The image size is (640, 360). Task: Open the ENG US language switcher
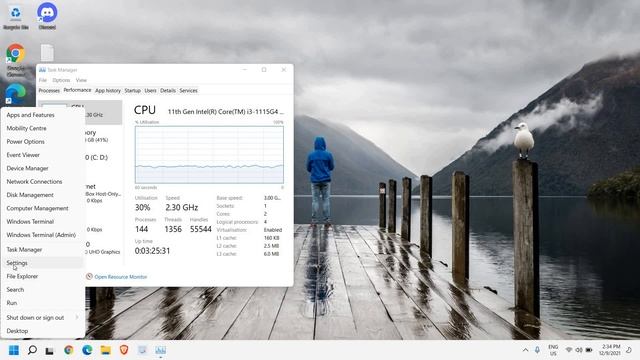pyautogui.click(x=553, y=350)
